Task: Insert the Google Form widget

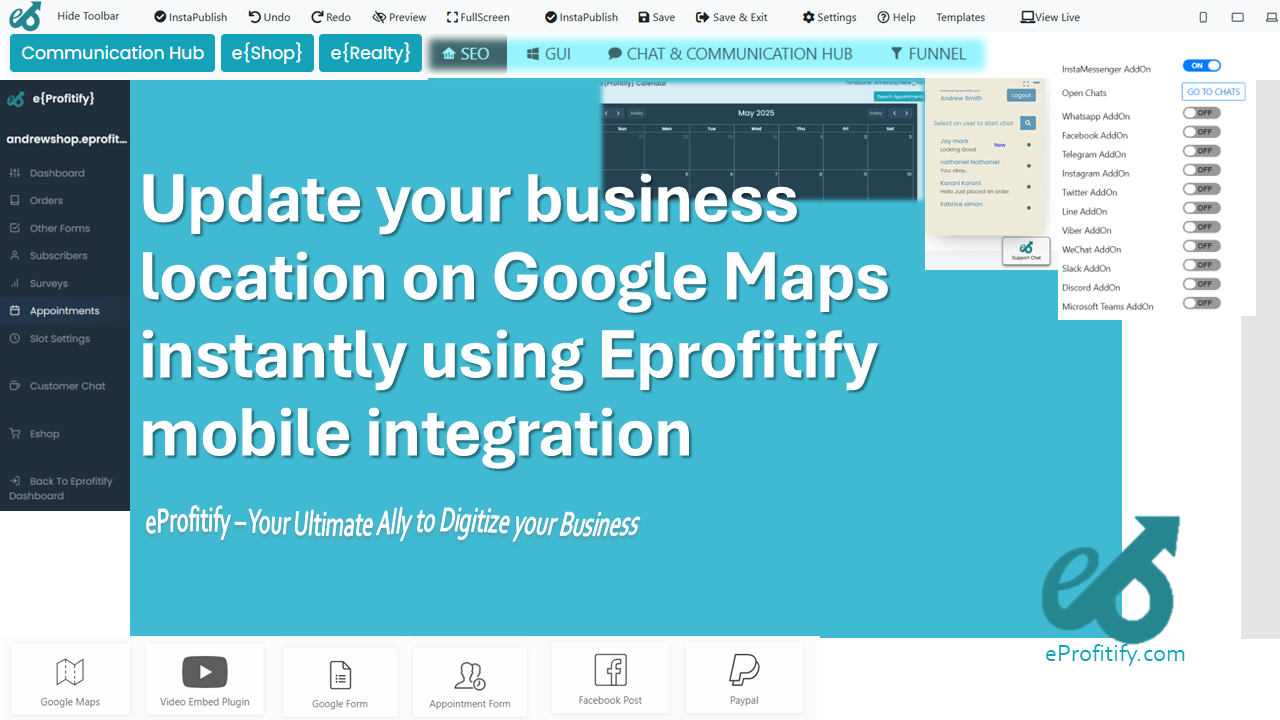Action: tap(340, 682)
